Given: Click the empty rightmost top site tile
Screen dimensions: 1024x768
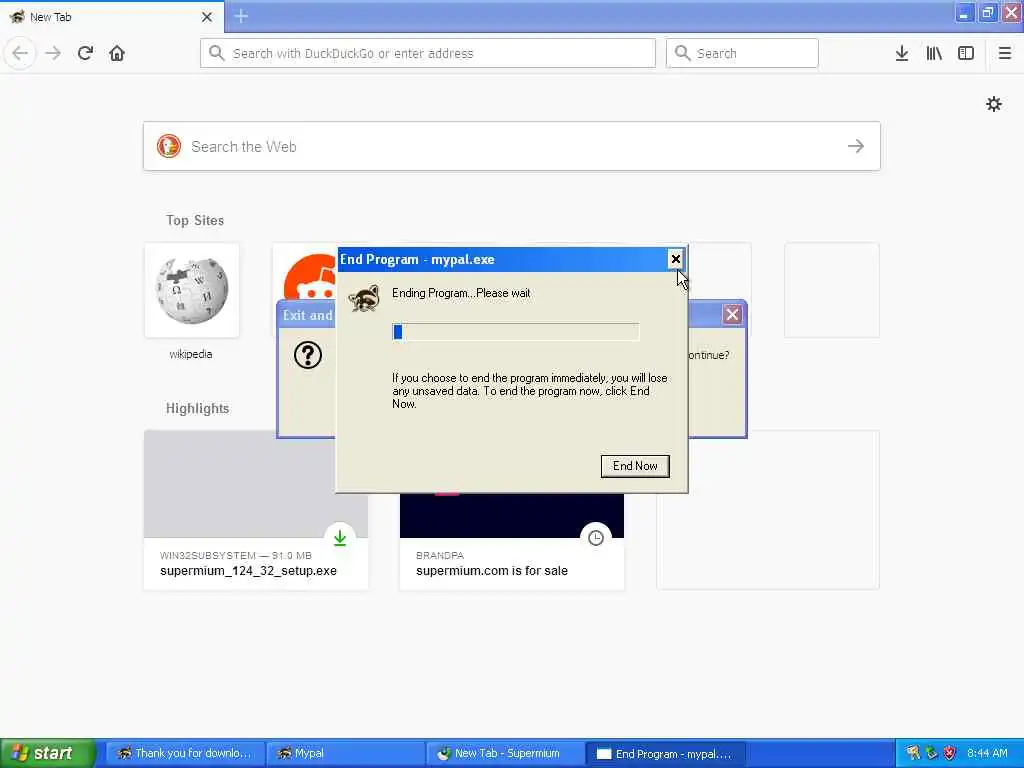Looking at the screenshot, I should click(x=832, y=291).
